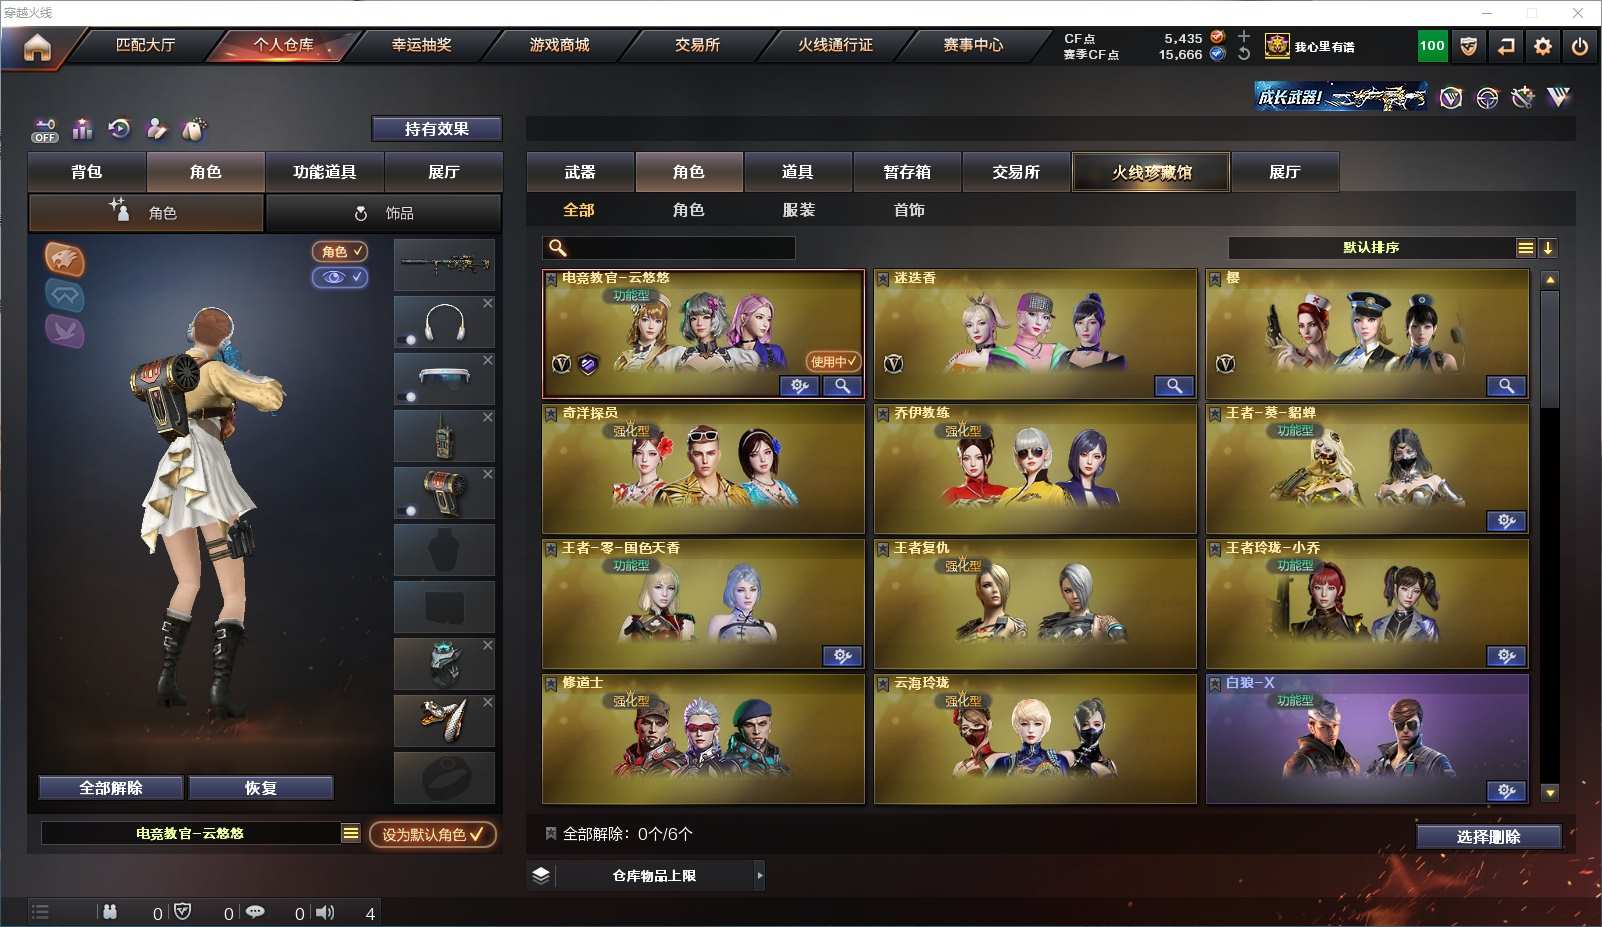This screenshot has height=927, width=1602.
Task: Click magnifier on 迷迭香 card
Action: 1174,385
